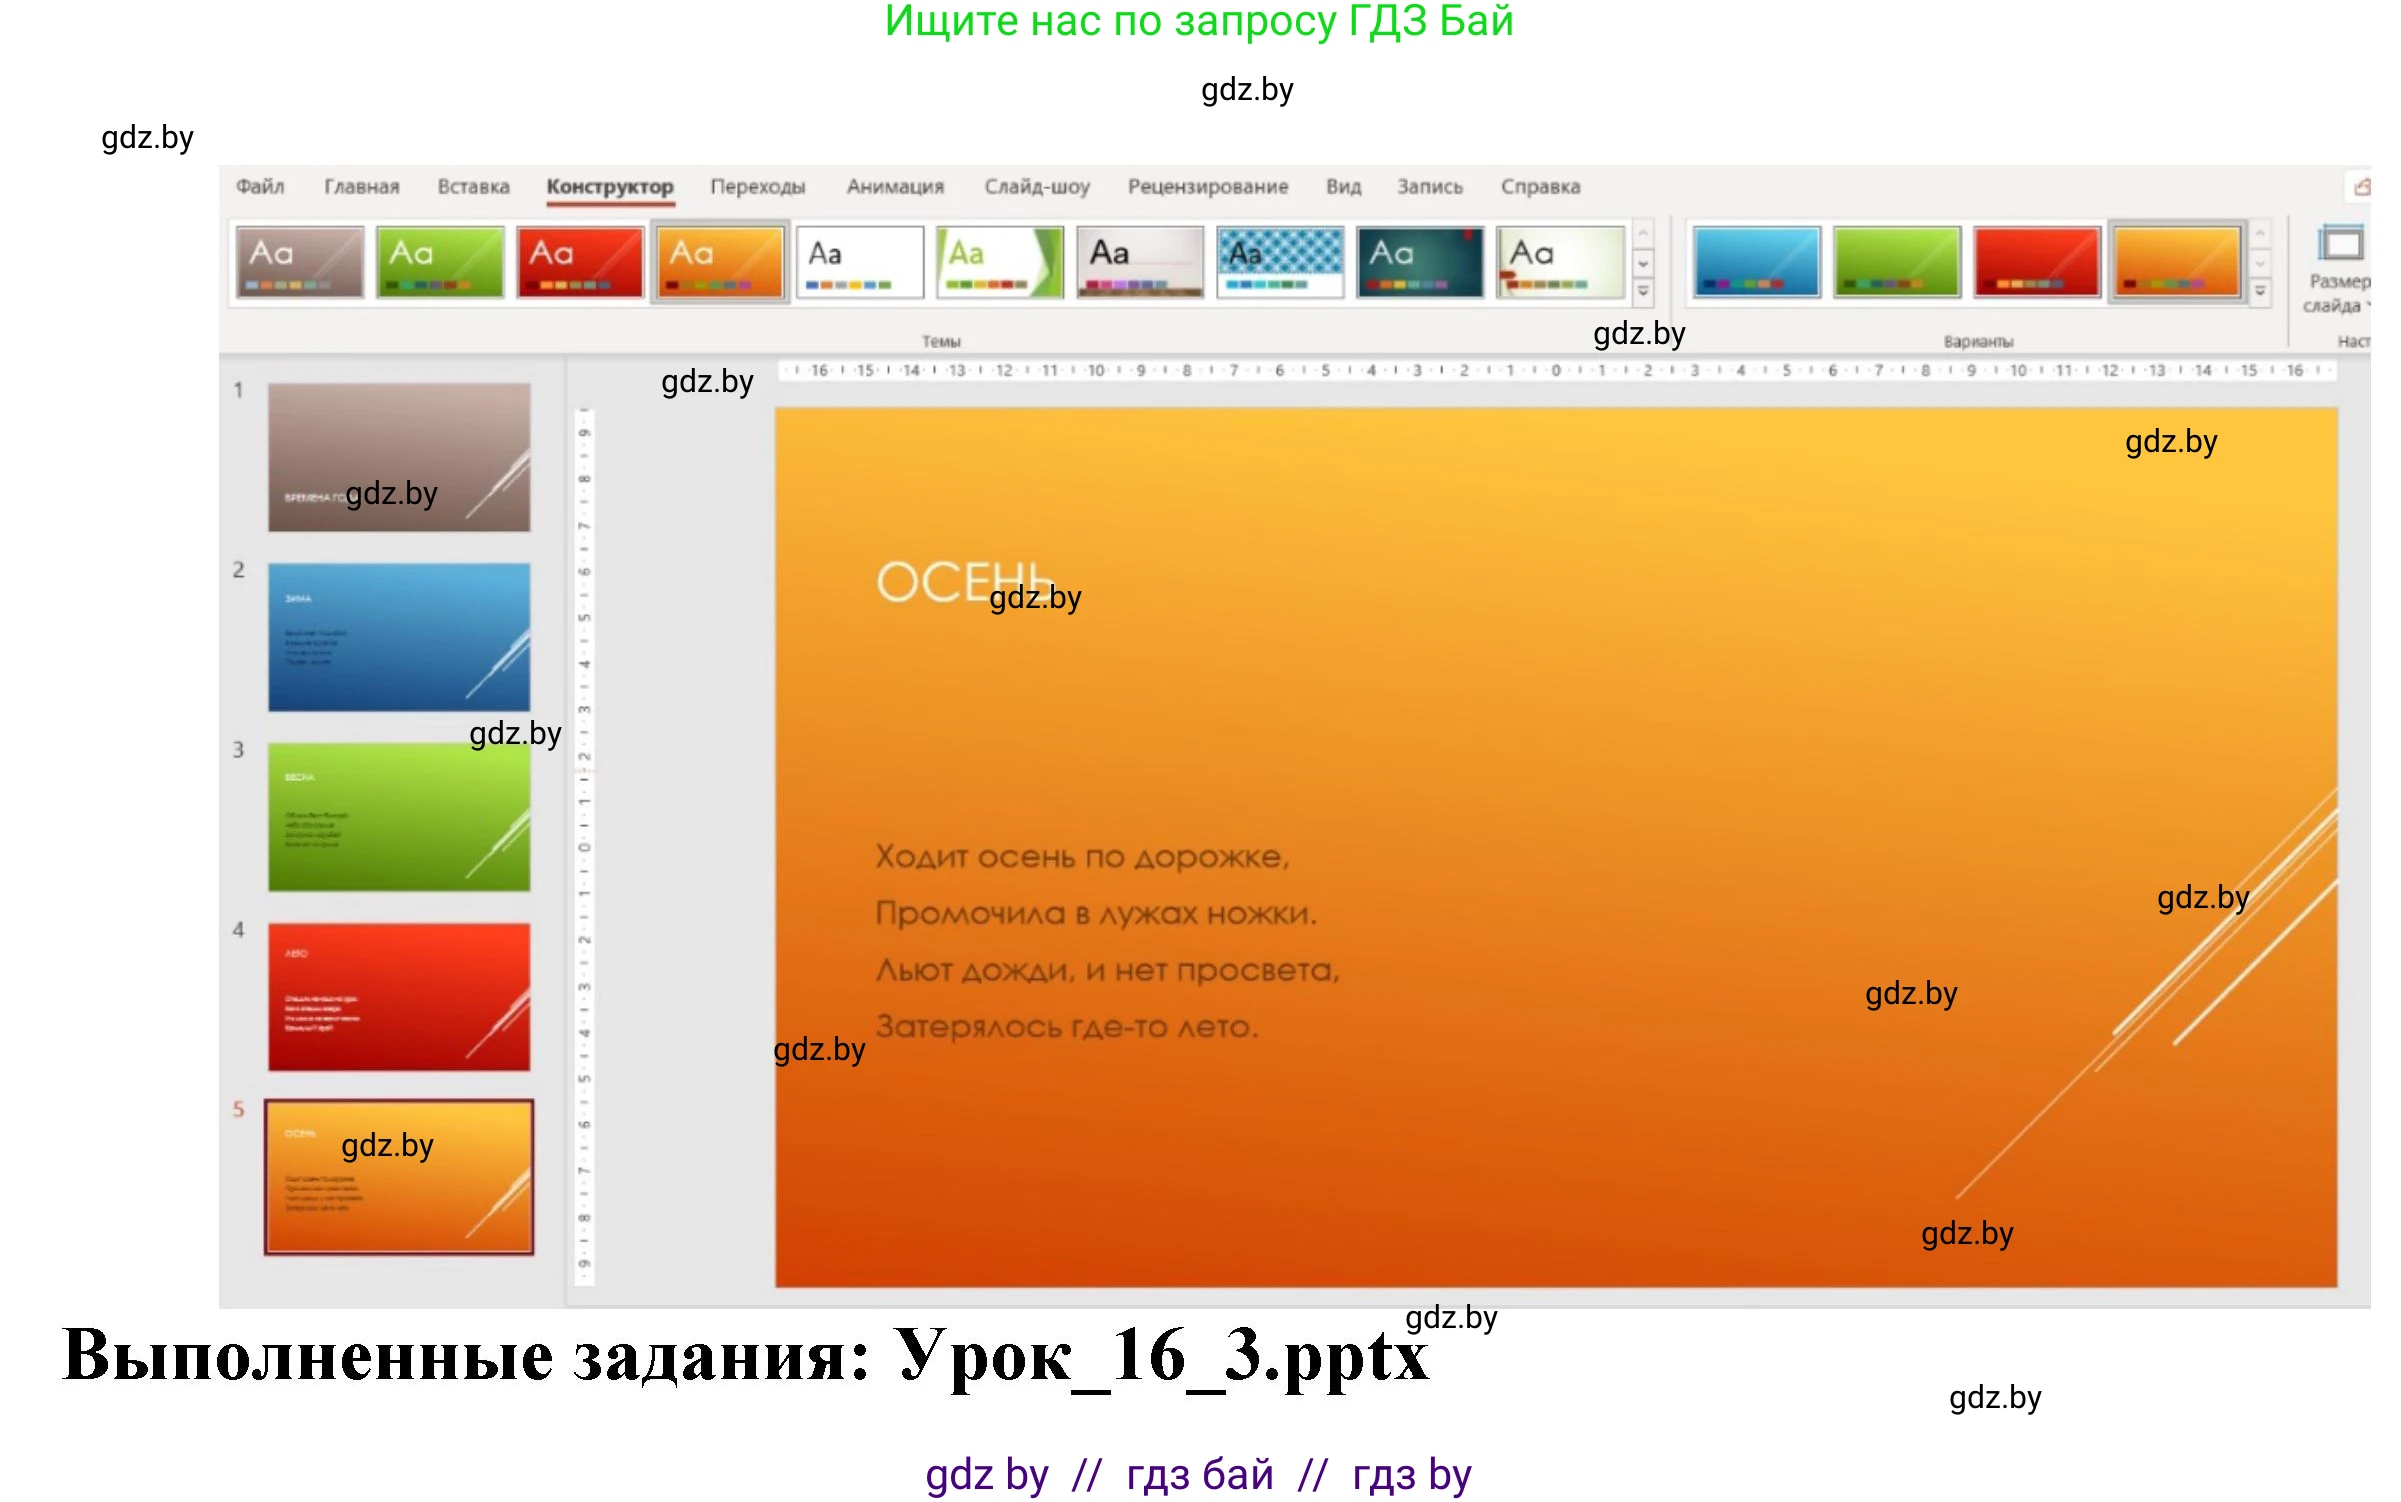Choose the orange color variant

pos(2177,262)
